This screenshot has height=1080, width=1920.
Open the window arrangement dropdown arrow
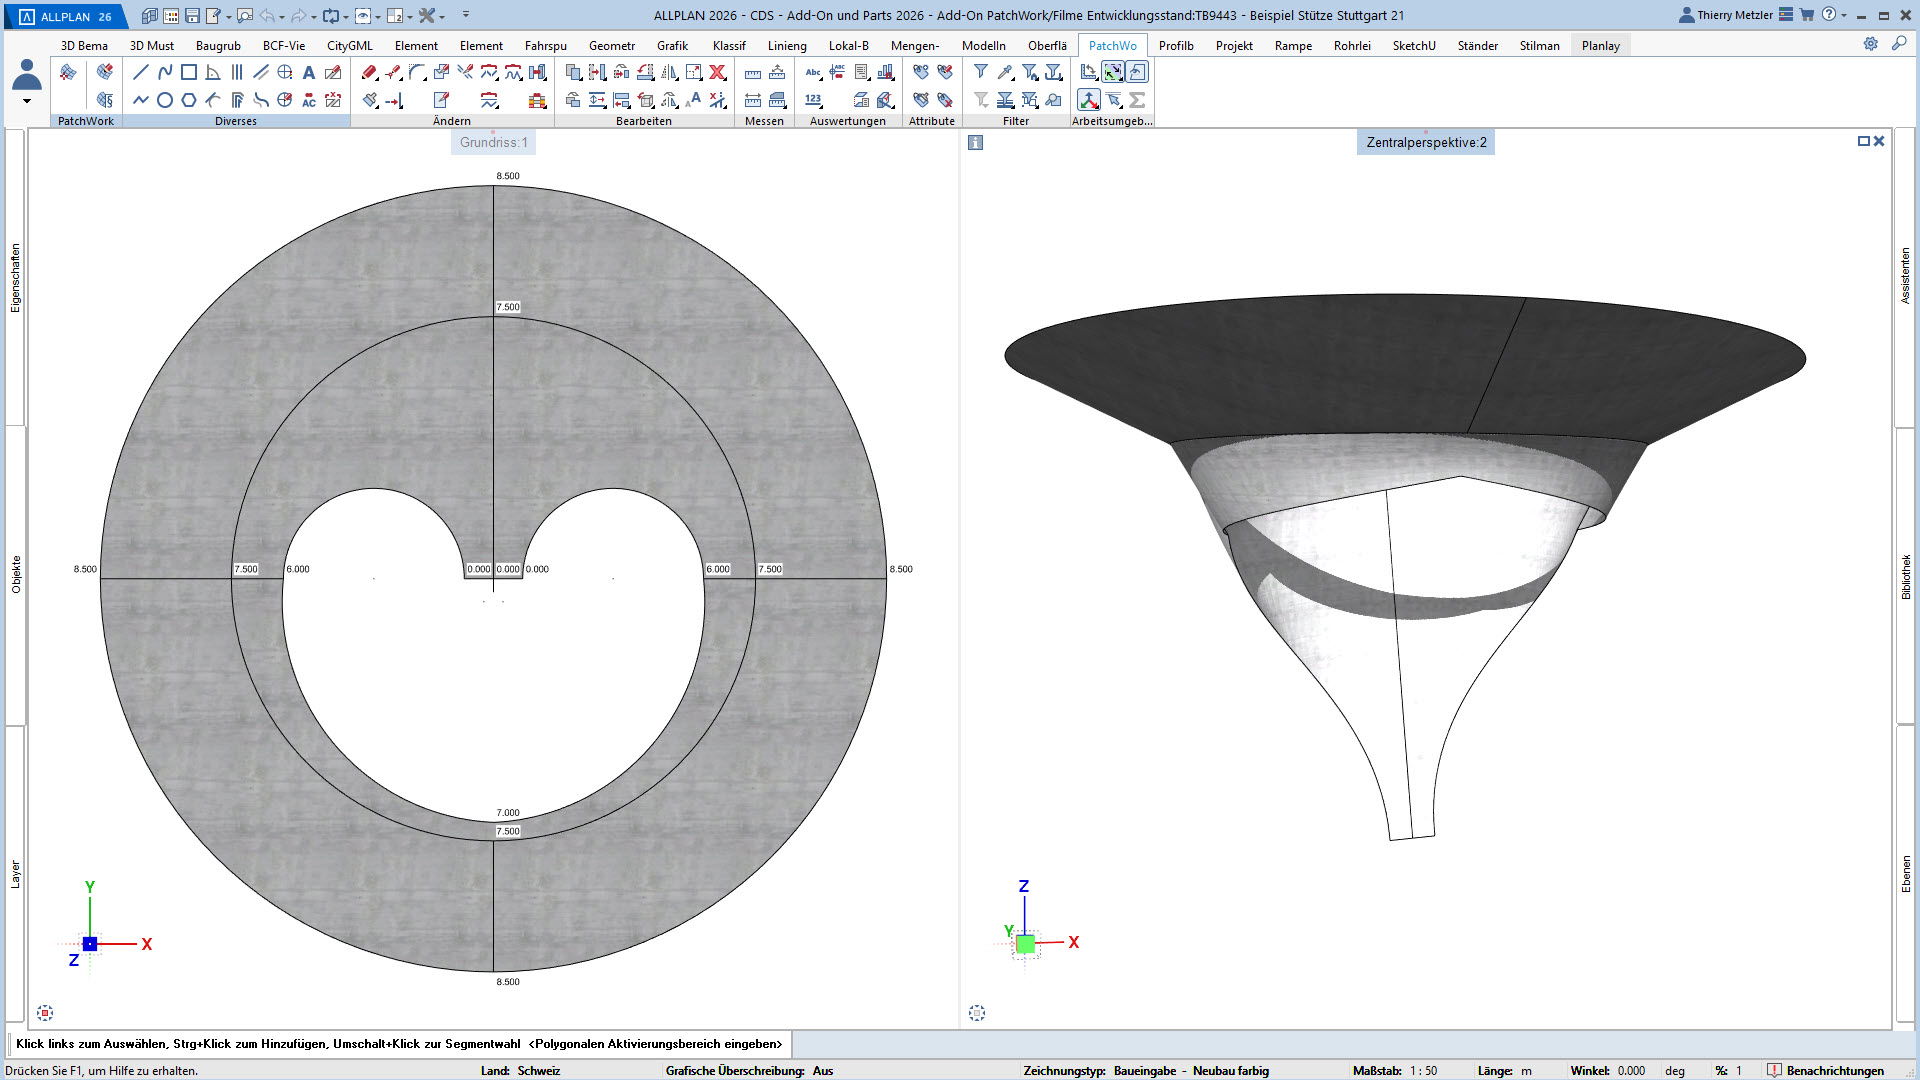(x=409, y=16)
